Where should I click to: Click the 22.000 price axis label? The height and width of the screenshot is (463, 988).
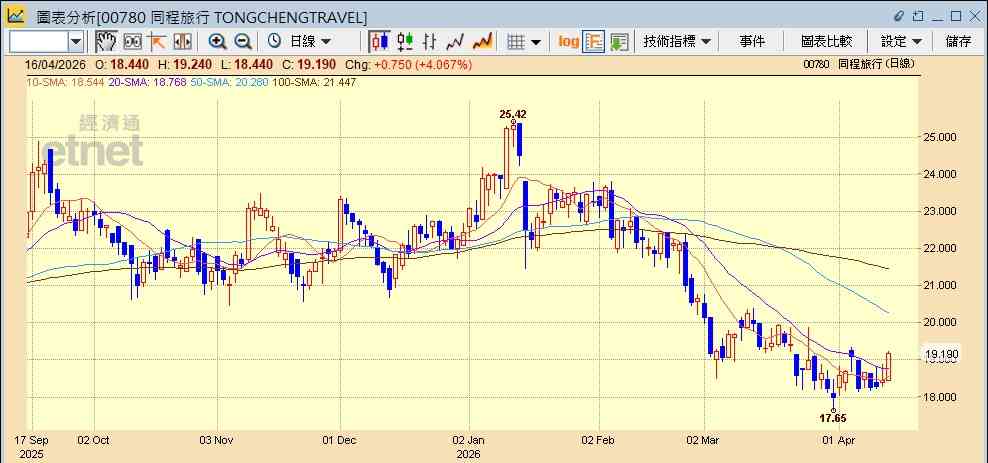point(939,248)
